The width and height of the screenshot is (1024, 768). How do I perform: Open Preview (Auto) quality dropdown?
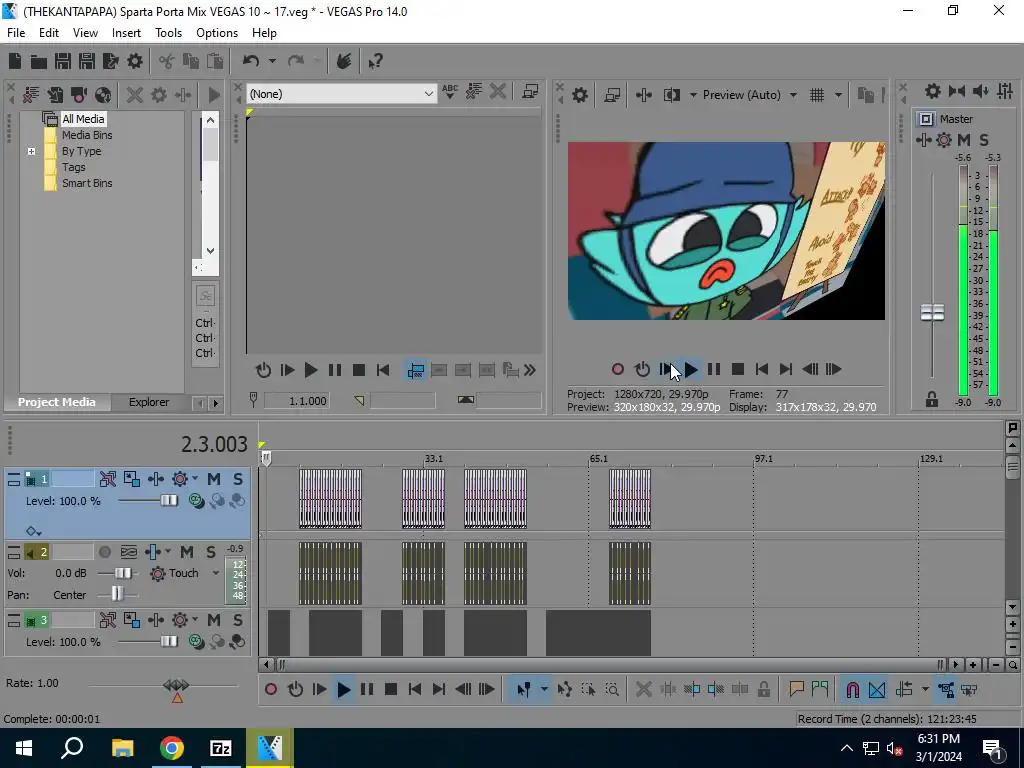pos(793,95)
